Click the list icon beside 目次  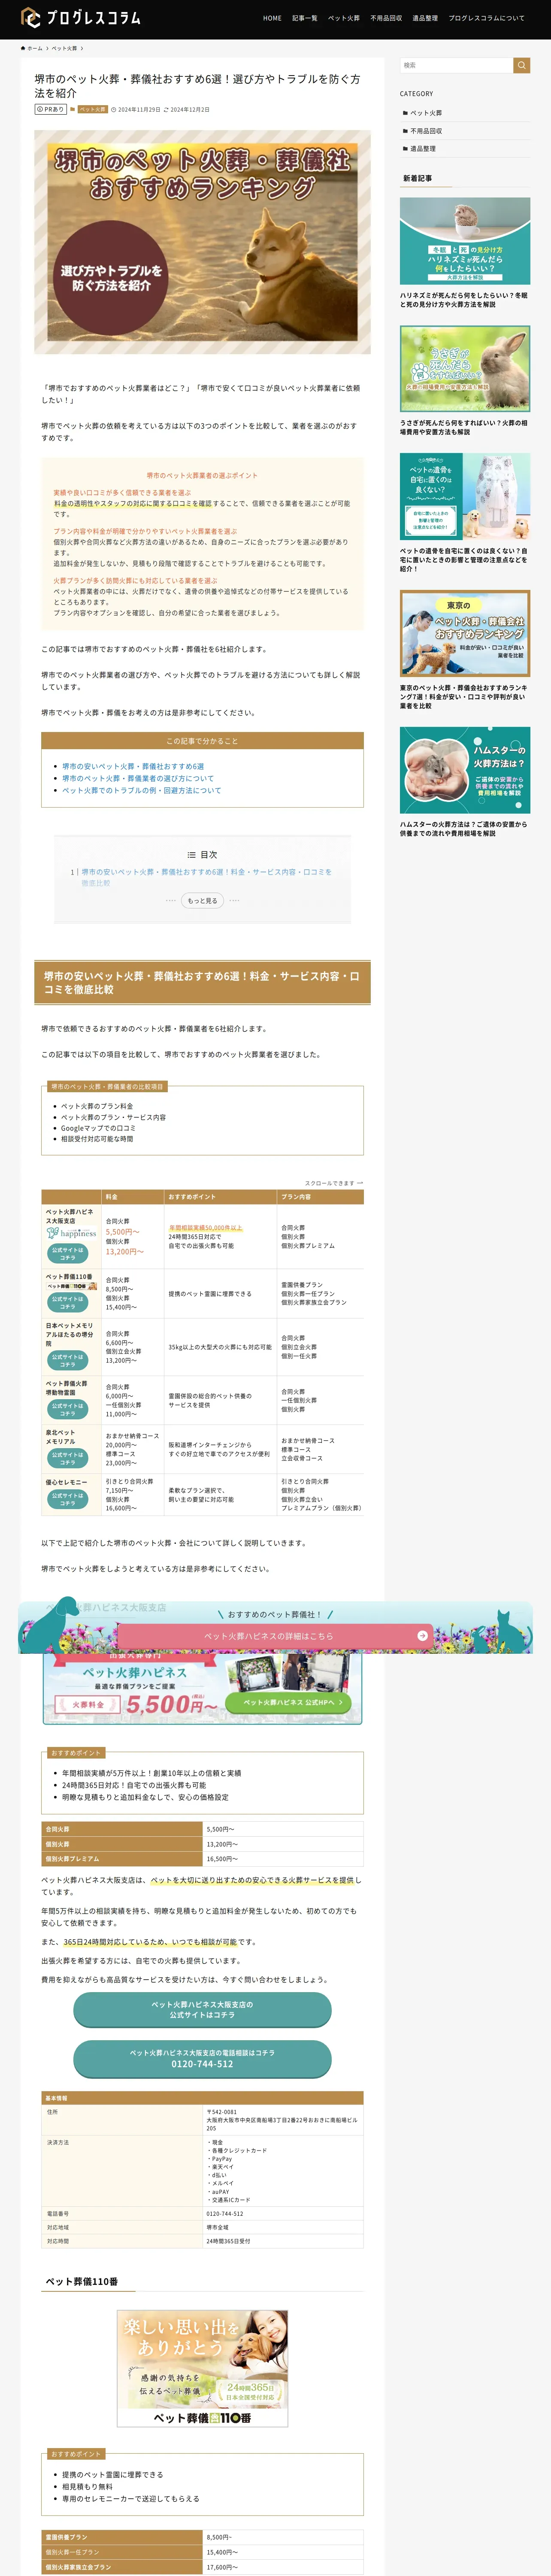(192, 855)
